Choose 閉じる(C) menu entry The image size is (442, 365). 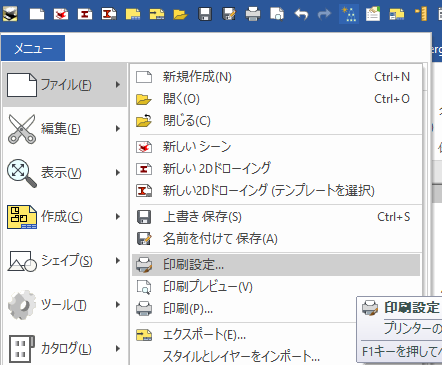pos(276,121)
